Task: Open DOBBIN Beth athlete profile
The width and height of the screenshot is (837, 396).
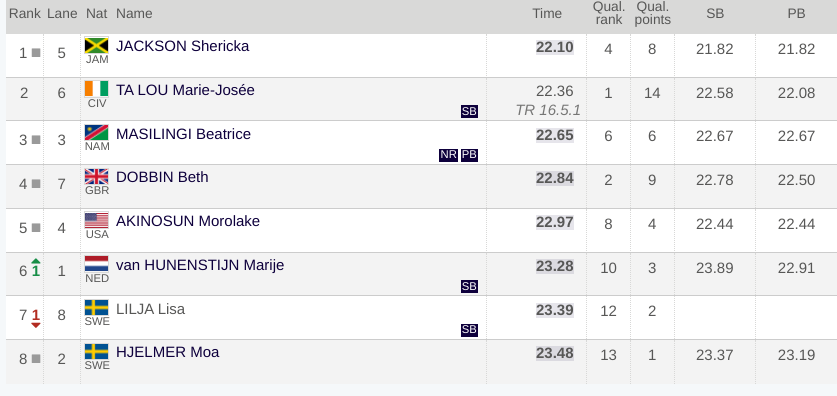Action: click(x=162, y=177)
